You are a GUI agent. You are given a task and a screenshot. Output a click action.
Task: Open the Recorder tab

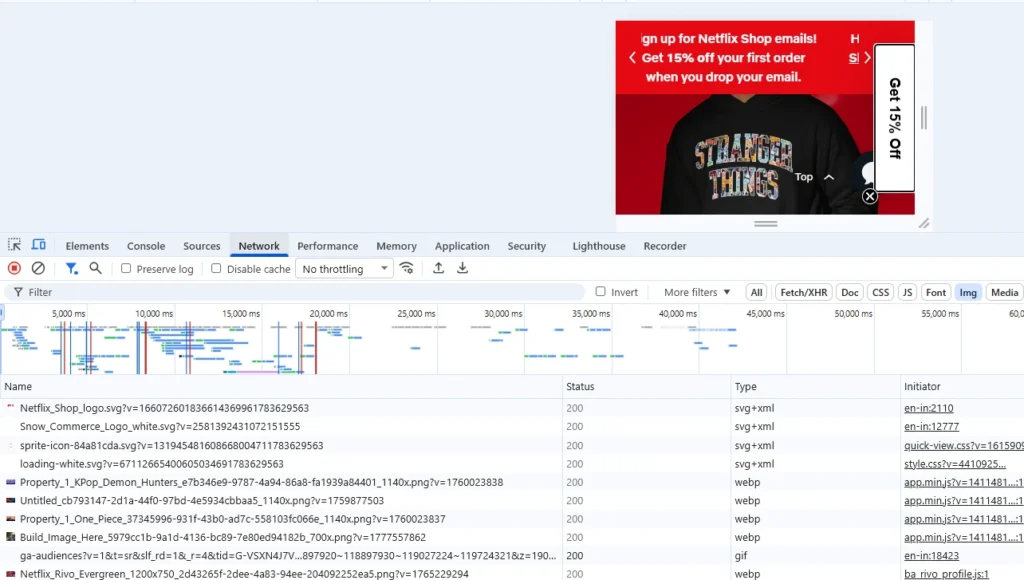coord(665,246)
